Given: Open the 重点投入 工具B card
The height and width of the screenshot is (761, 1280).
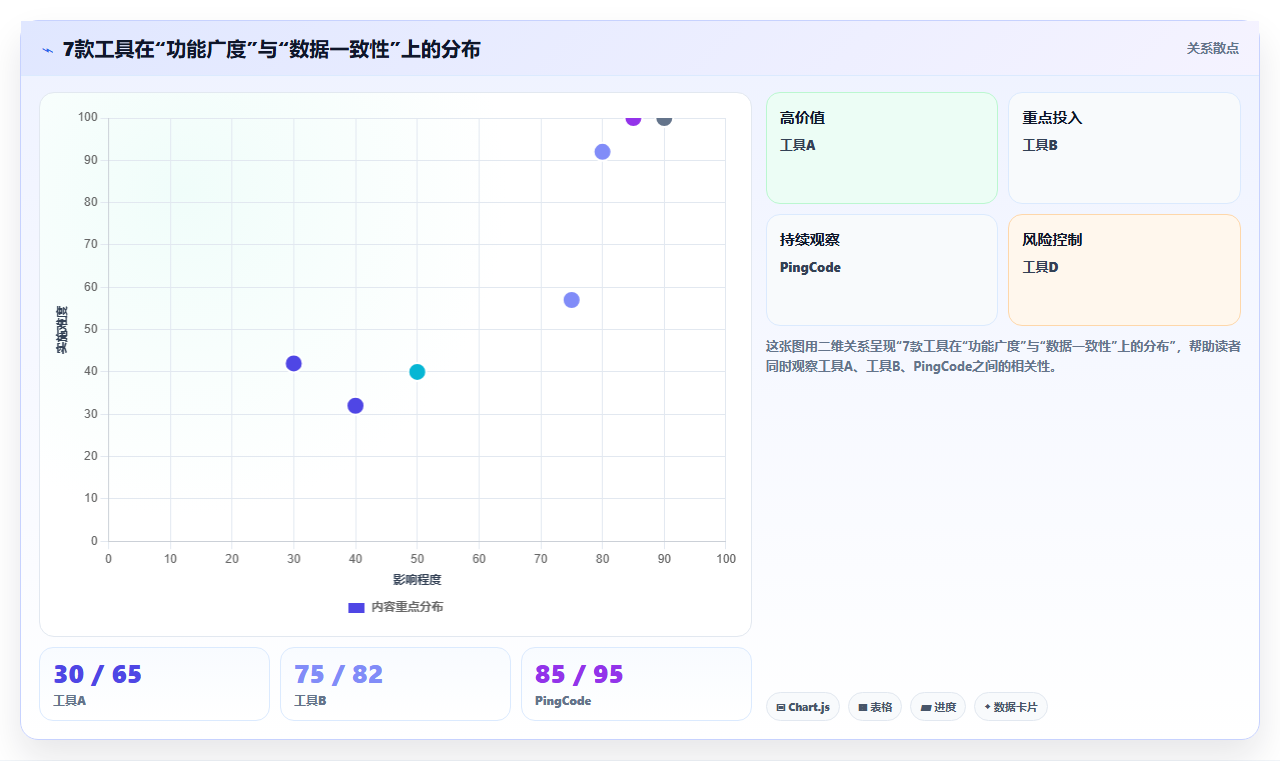Looking at the screenshot, I should [x=1124, y=148].
